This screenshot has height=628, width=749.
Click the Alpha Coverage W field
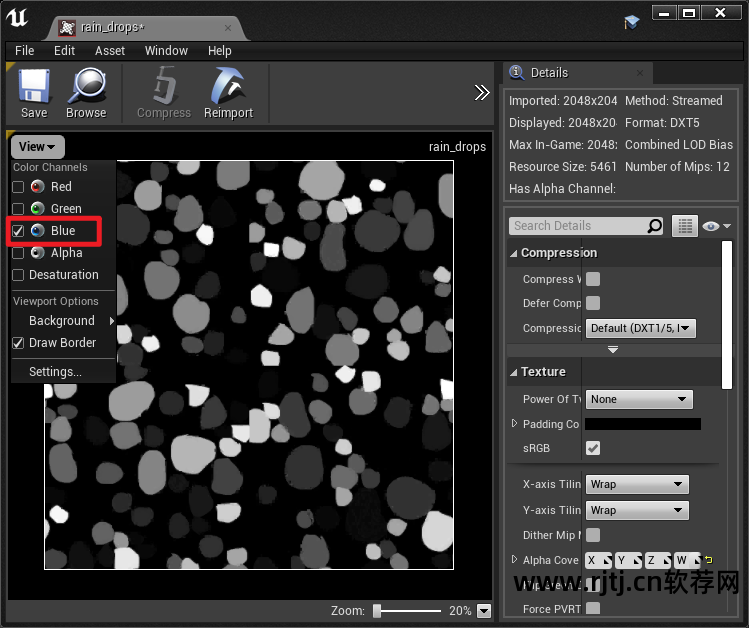(x=687, y=560)
